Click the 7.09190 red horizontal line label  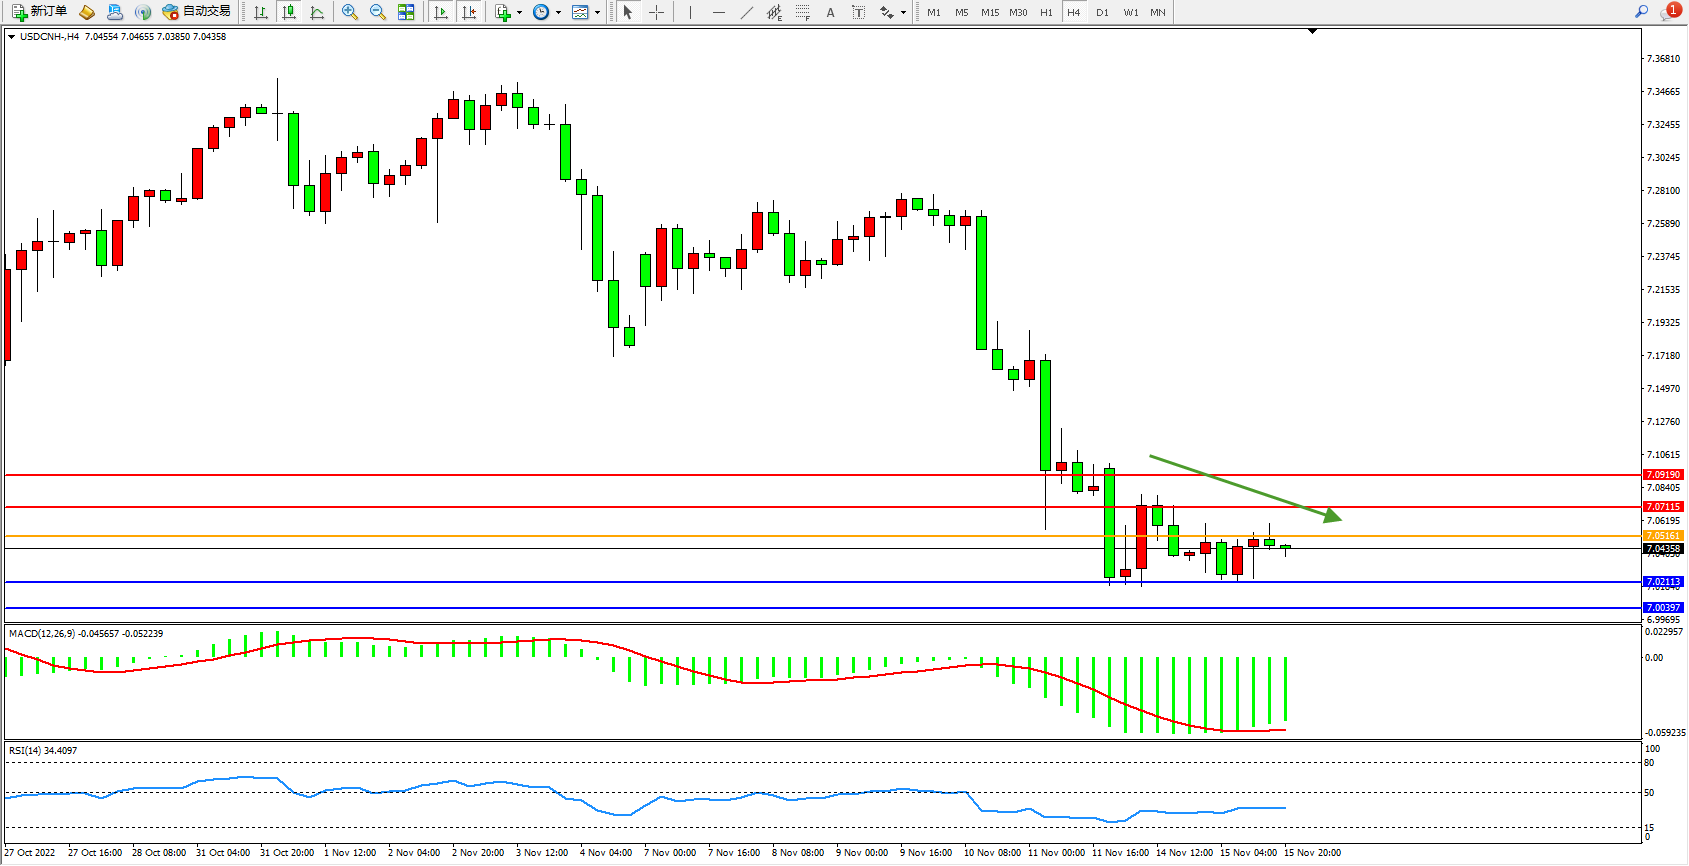tap(1664, 475)
